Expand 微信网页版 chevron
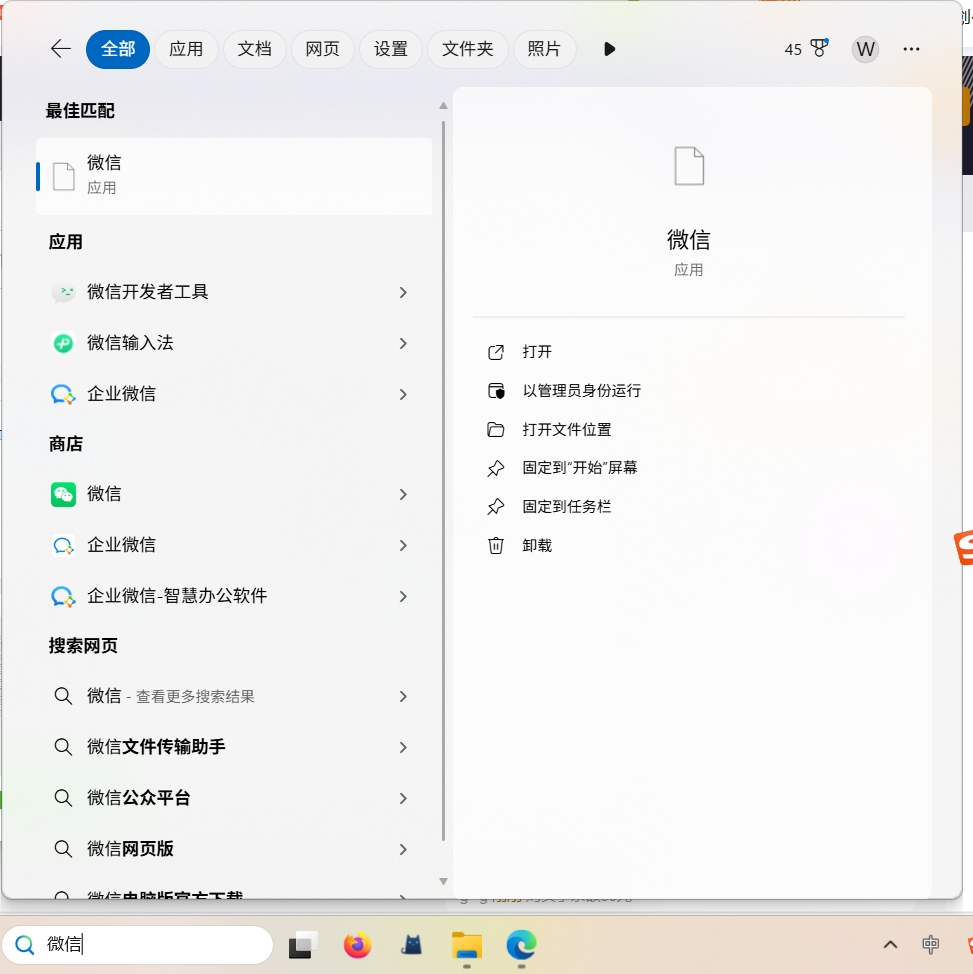The height and width of the screenshot is (974, 973). [x=403, y=849]
